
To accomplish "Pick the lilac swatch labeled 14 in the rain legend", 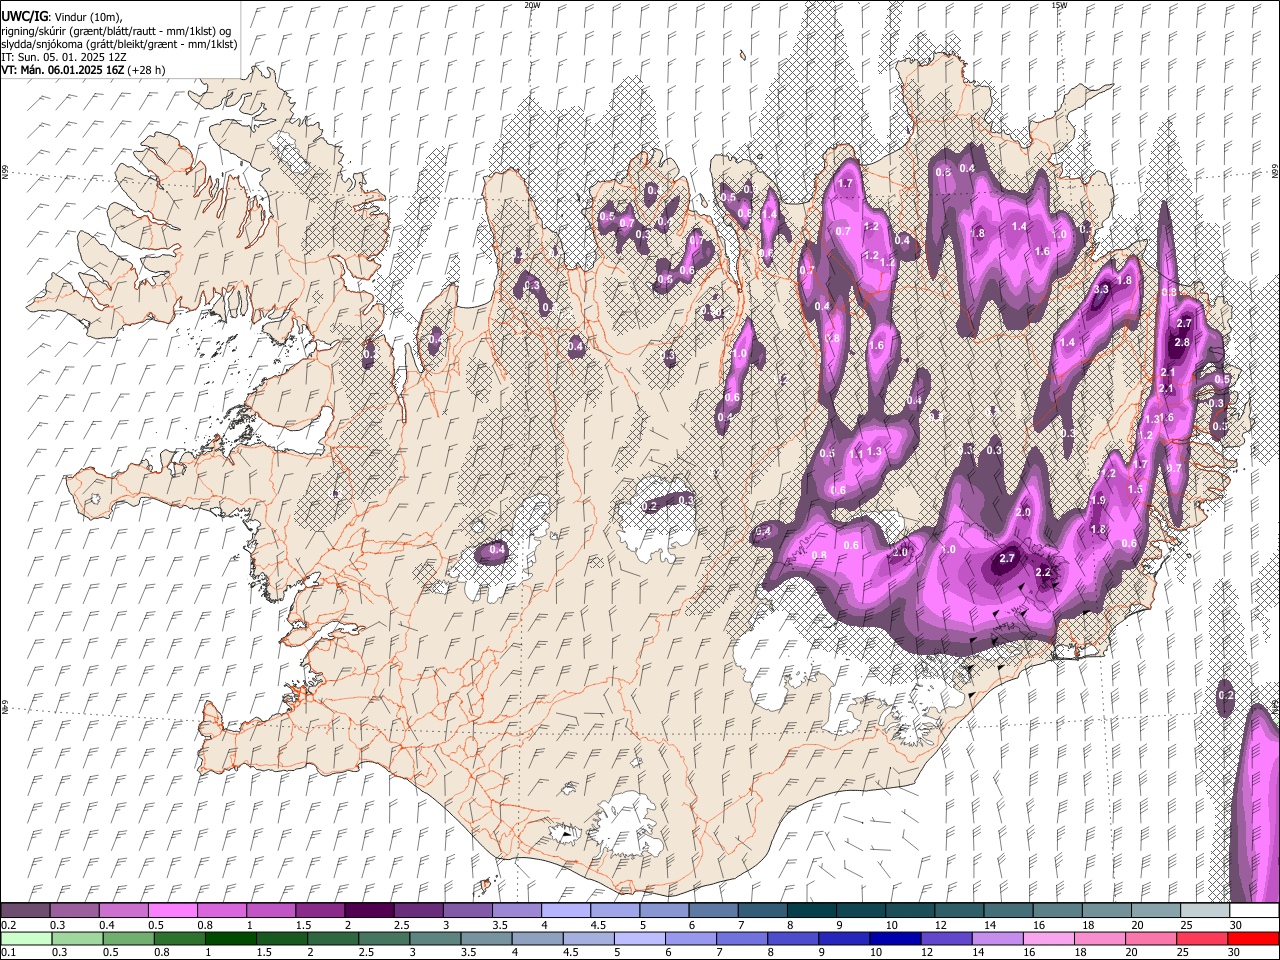I will pyautogui.click(x=998, y=938).
